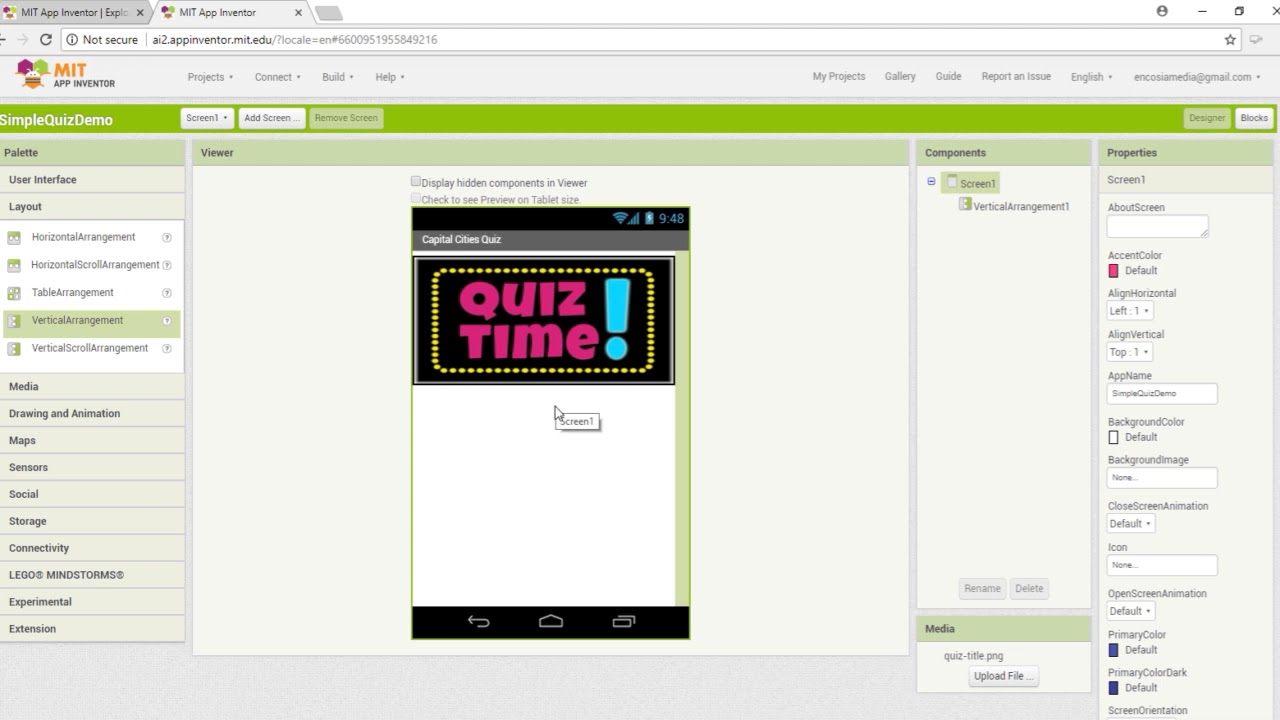Open the Connect menu
This screenshot has height=720, width=1280.
277,77
